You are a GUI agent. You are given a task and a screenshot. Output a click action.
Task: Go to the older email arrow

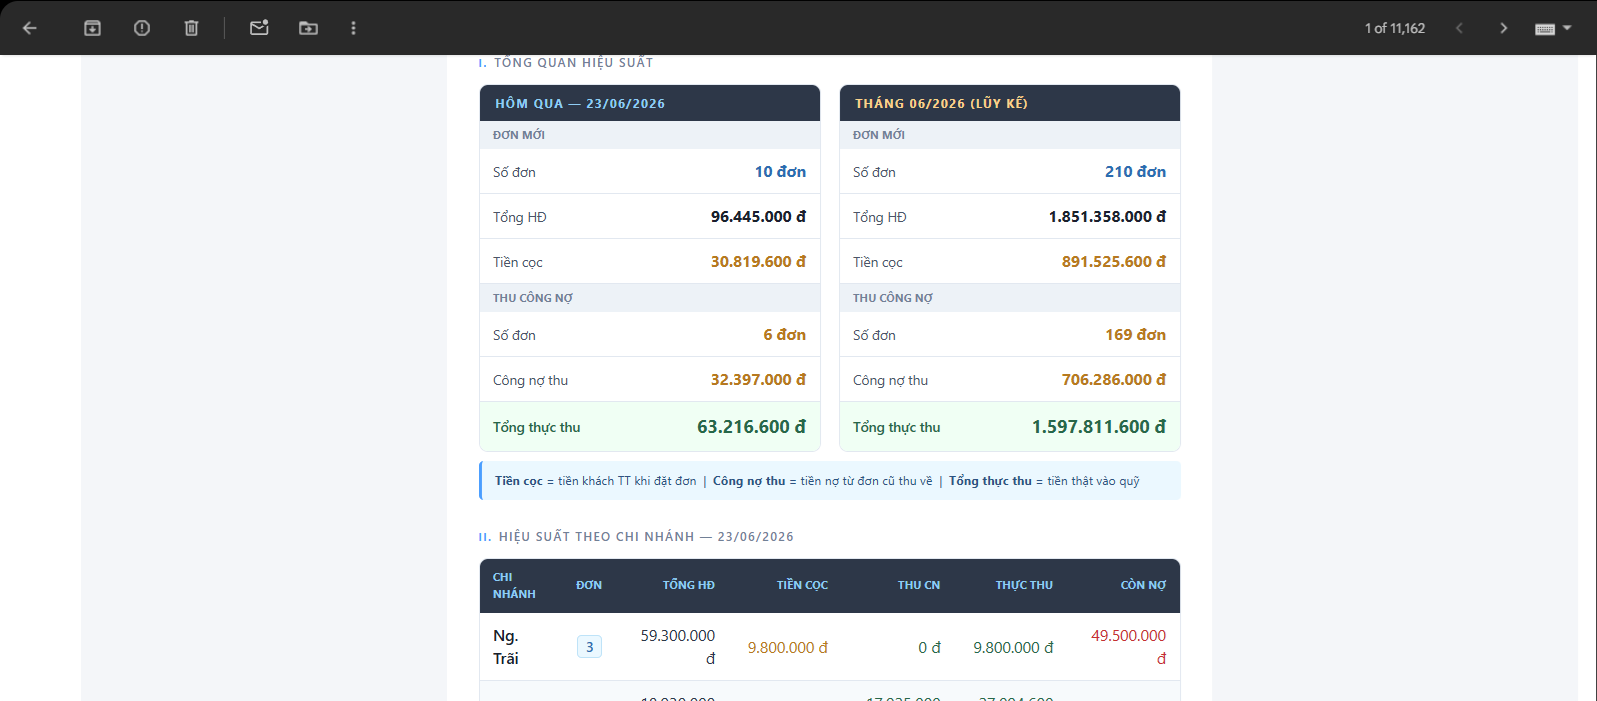coord(1503,28)
